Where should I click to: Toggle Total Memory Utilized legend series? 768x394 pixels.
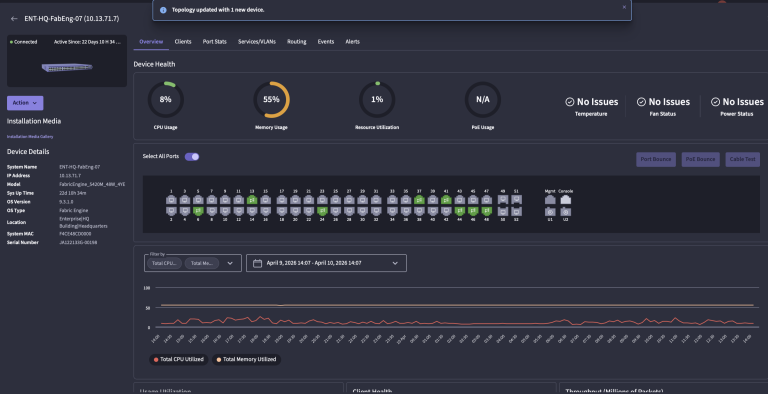tap(246, 359)
